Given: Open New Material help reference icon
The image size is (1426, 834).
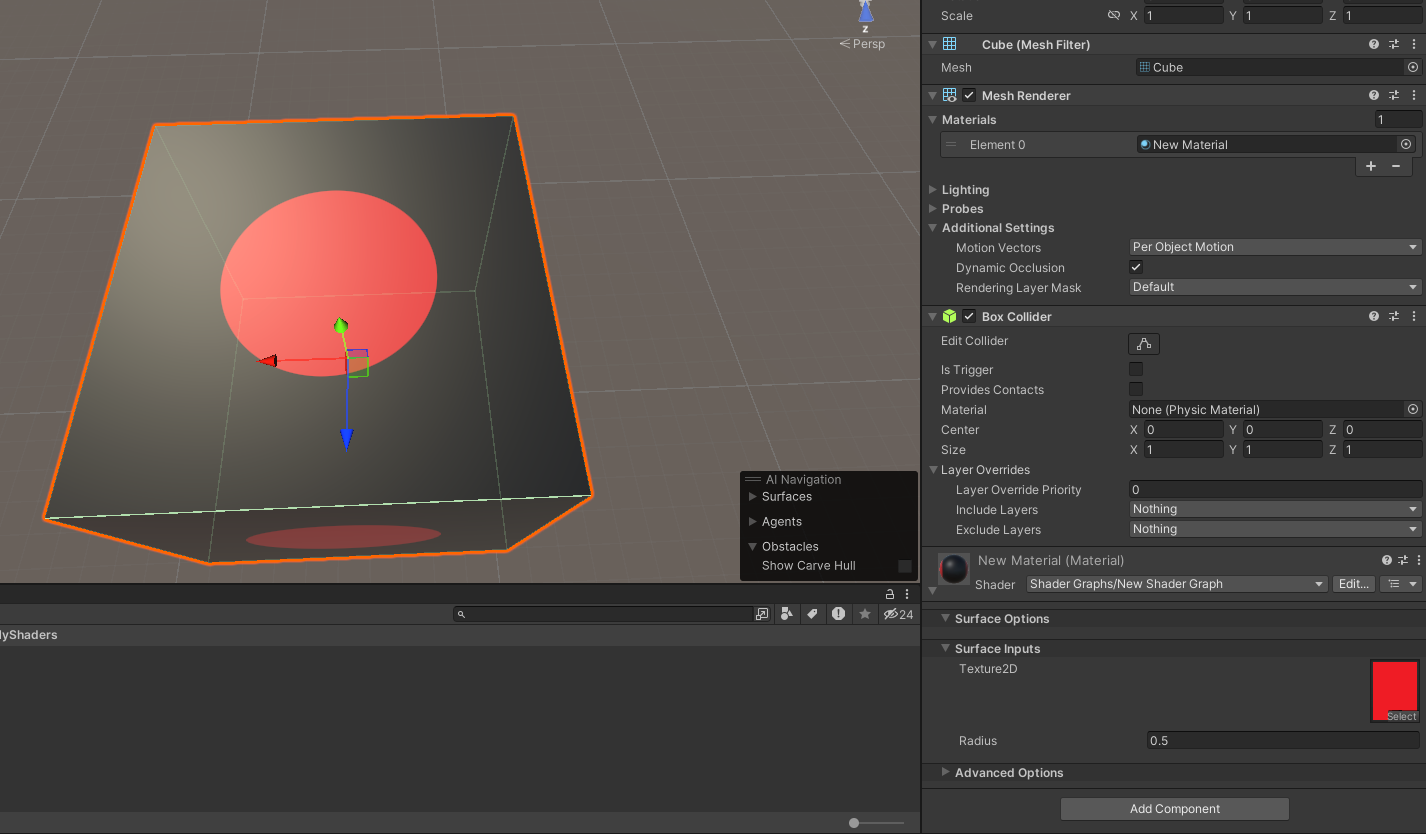Looking at the screenshot, I should coord(1387,561).
